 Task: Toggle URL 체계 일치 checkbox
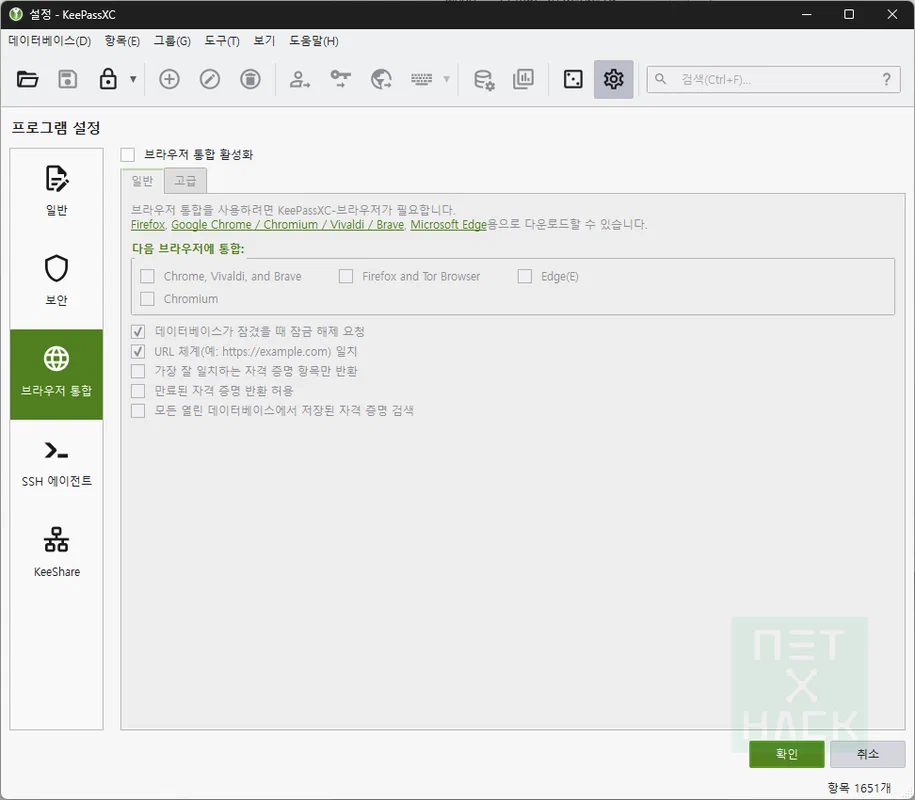coord(138,352)
